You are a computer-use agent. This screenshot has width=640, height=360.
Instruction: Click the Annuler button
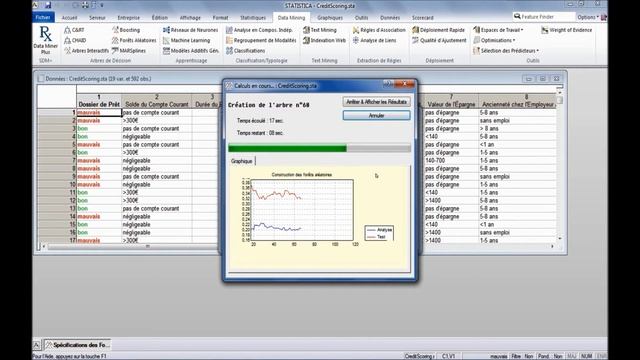(x=376, y=116)
